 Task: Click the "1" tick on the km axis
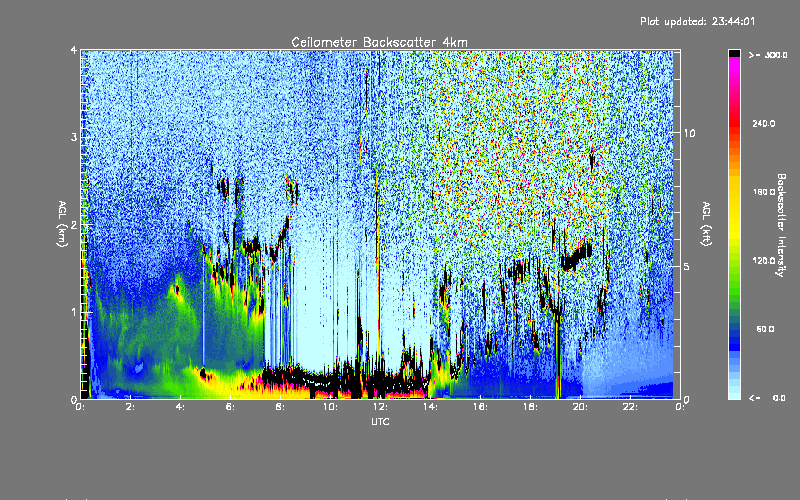coord(74,312)
